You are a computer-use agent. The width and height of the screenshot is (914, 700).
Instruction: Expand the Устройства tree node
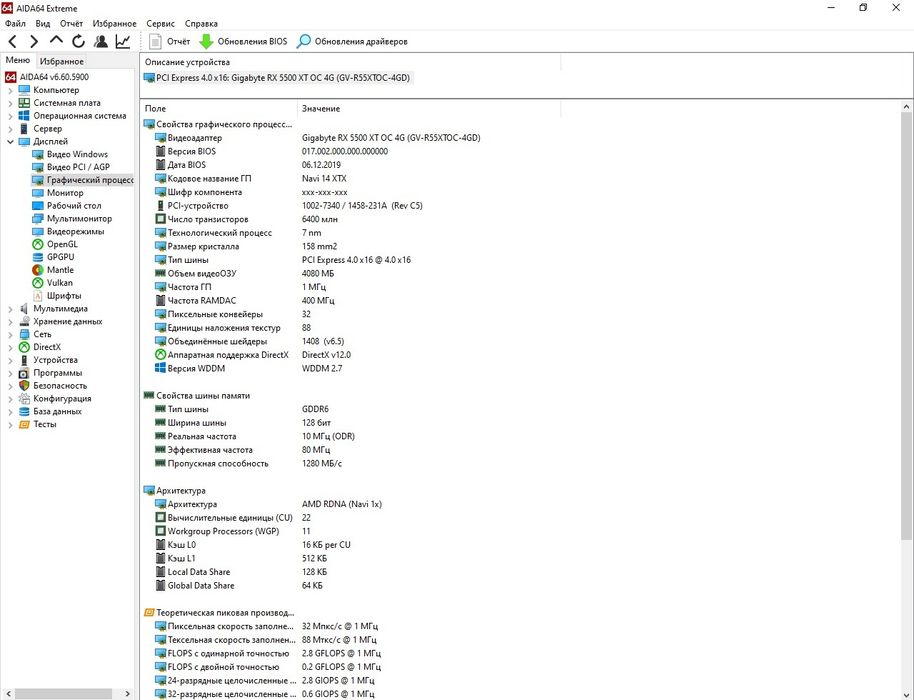coord(10,360)
